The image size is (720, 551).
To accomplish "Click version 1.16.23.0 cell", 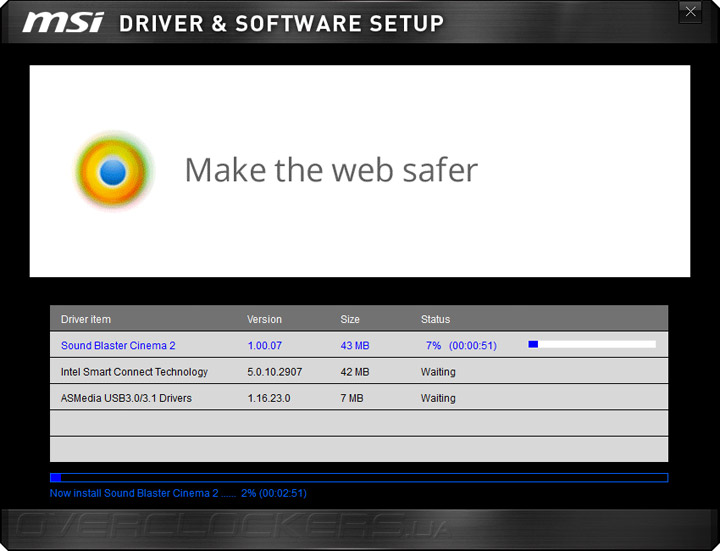I will pos(269,398).
